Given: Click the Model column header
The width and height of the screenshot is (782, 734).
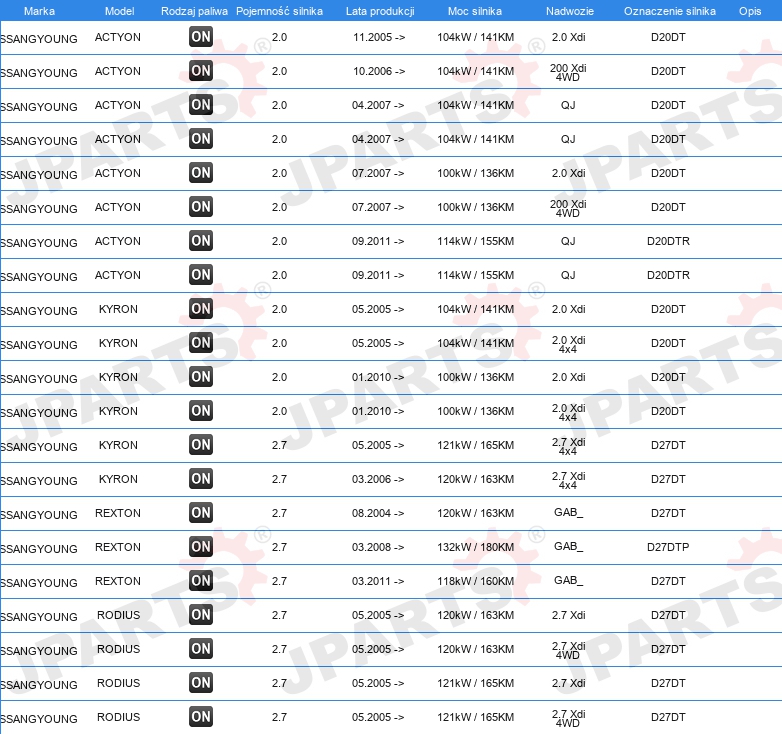Looking at the screenshot, I should click(x=120, y=11).
